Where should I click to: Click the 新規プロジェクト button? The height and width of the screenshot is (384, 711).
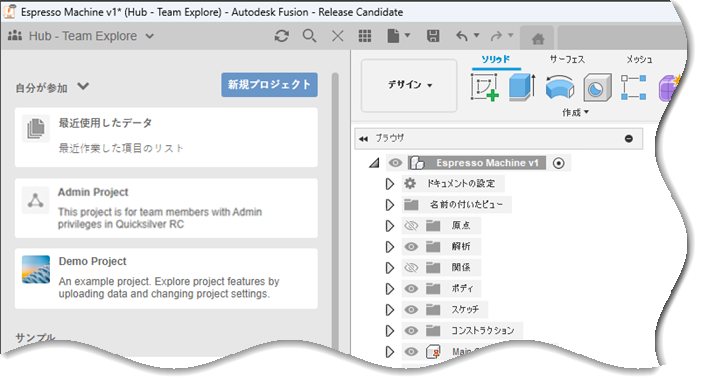pos(269,85)
